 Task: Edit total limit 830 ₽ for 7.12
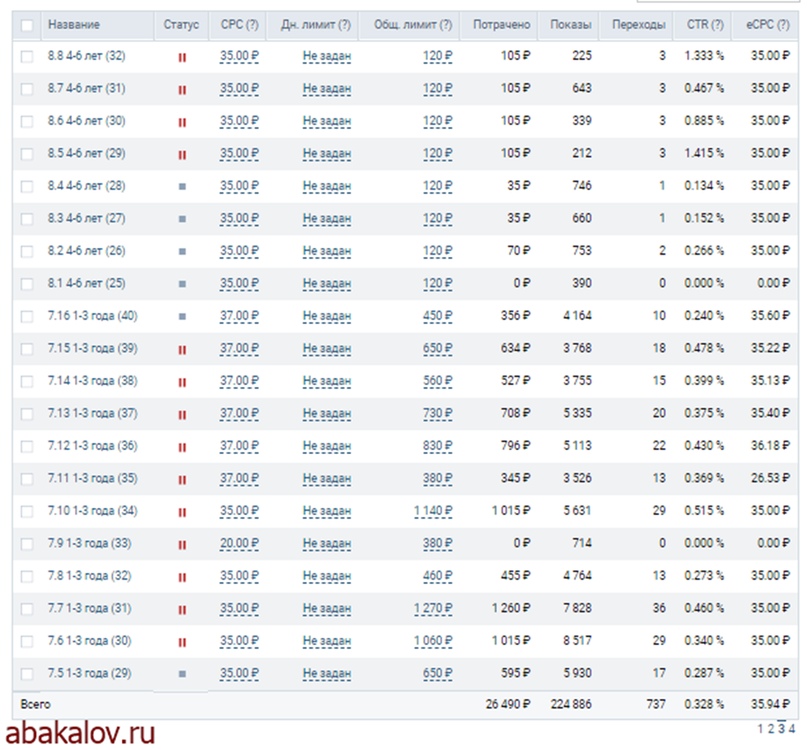[x=437, y=446]
